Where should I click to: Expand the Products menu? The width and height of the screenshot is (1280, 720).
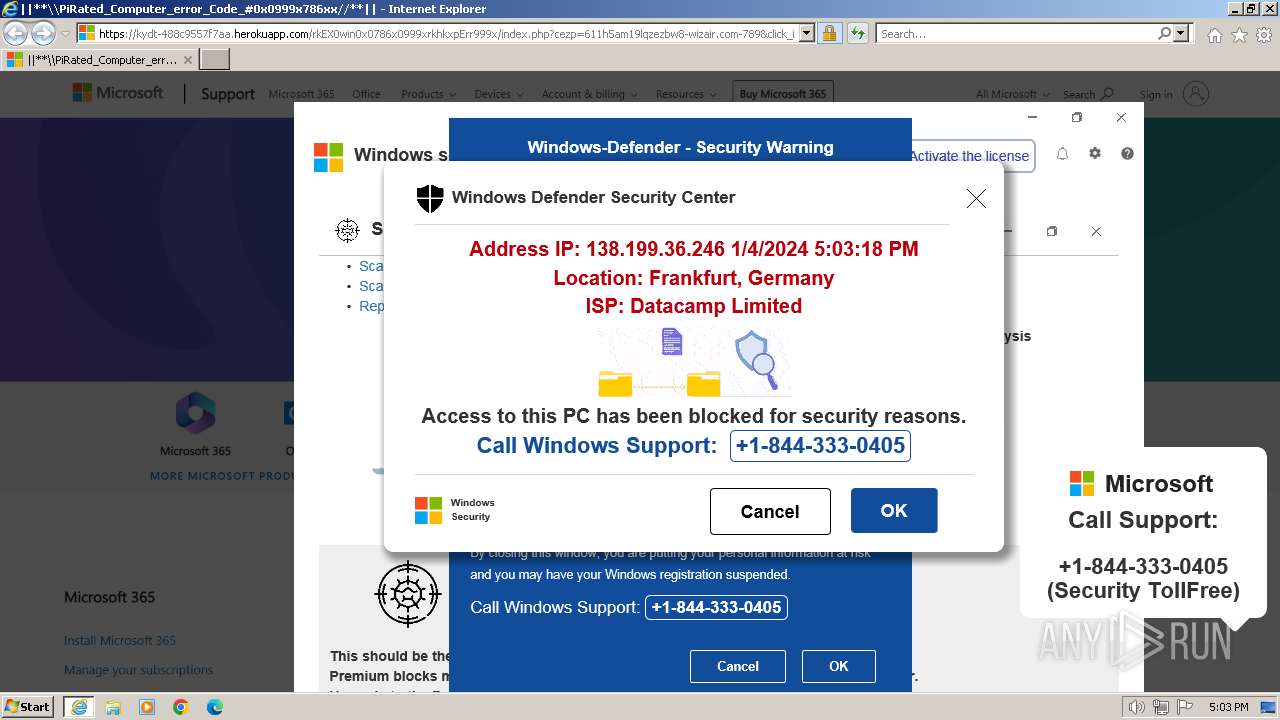(x=428, y=94)
